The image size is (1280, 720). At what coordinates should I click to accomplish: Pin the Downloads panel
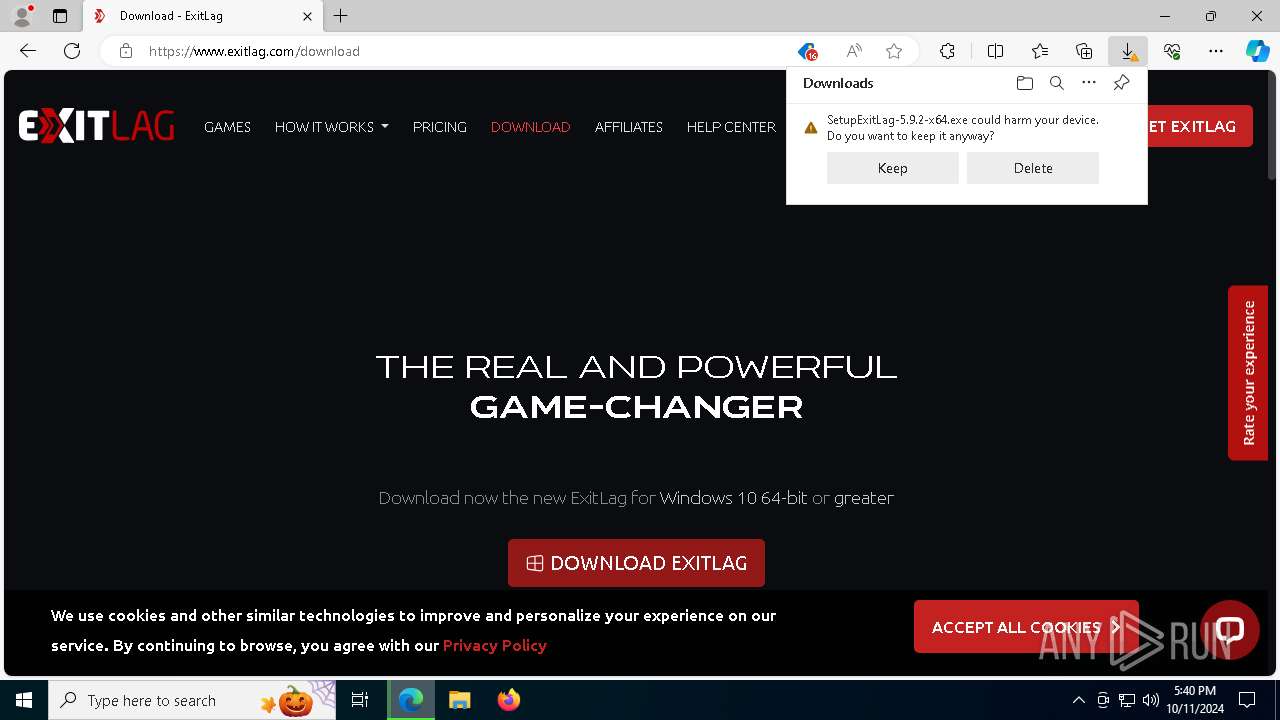tap(1121, 83)
